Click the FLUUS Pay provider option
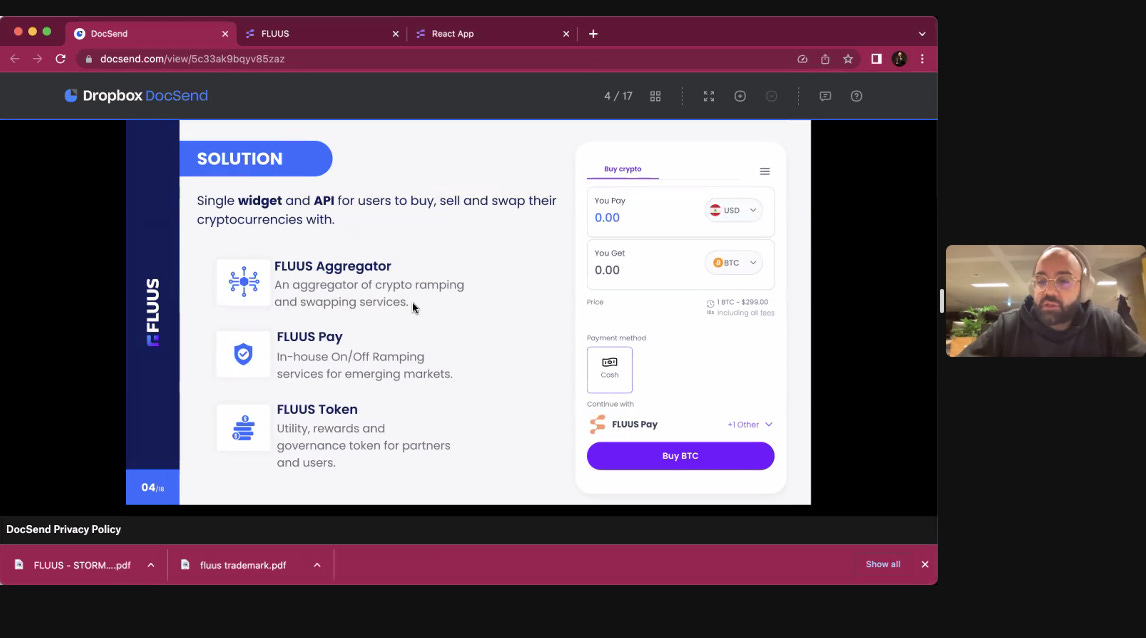This screenshot has height=638, width=1146. [624, 425]
